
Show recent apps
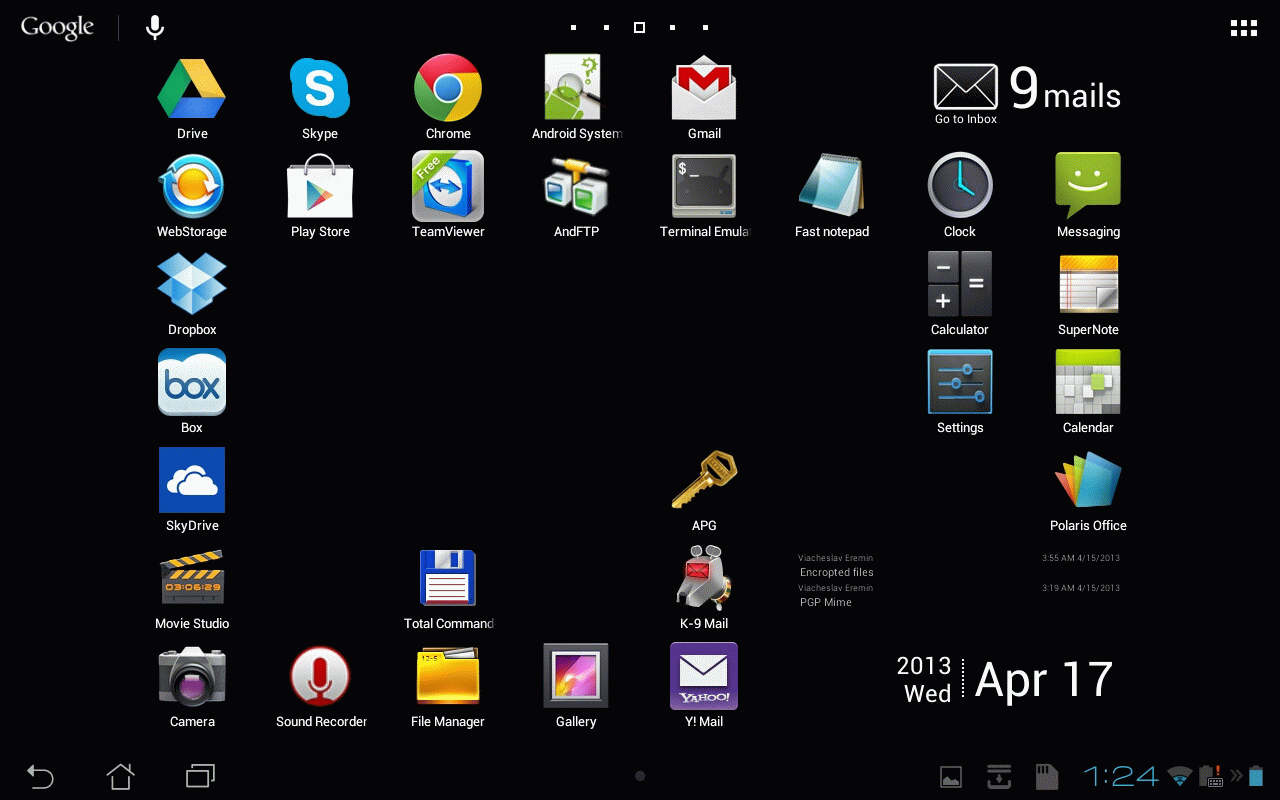[200, 775]
